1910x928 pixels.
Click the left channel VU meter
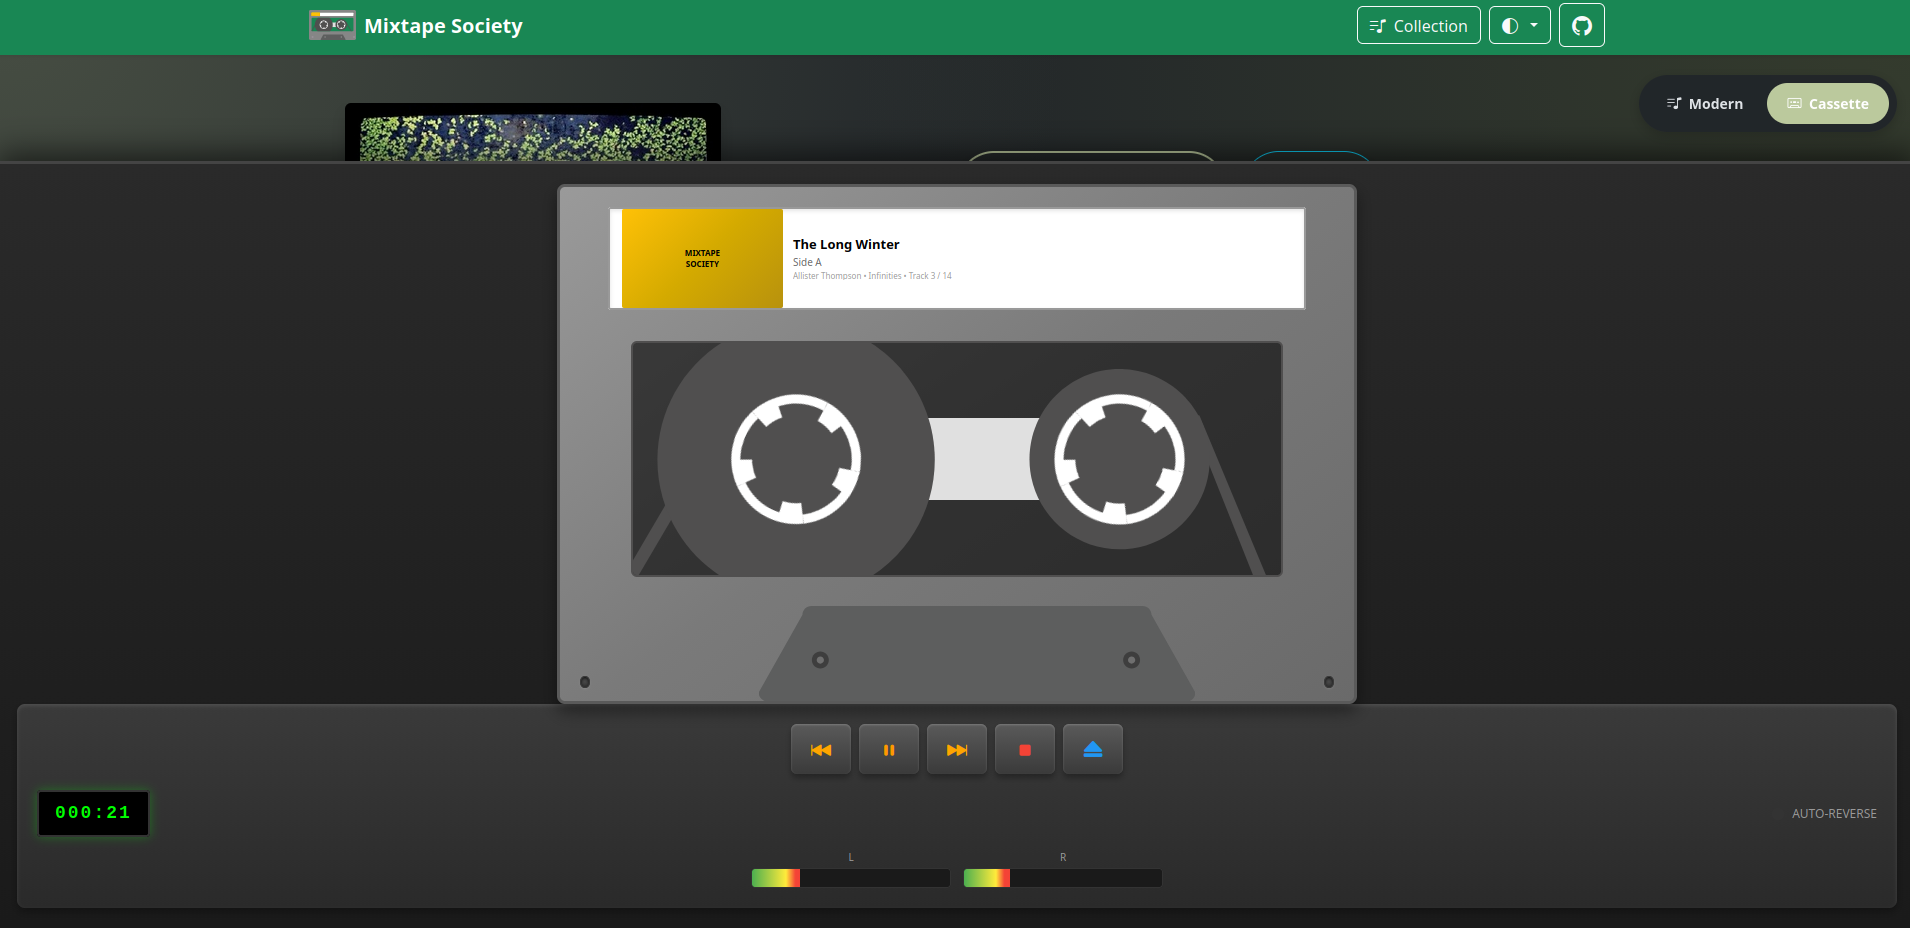tap(850, 878)
